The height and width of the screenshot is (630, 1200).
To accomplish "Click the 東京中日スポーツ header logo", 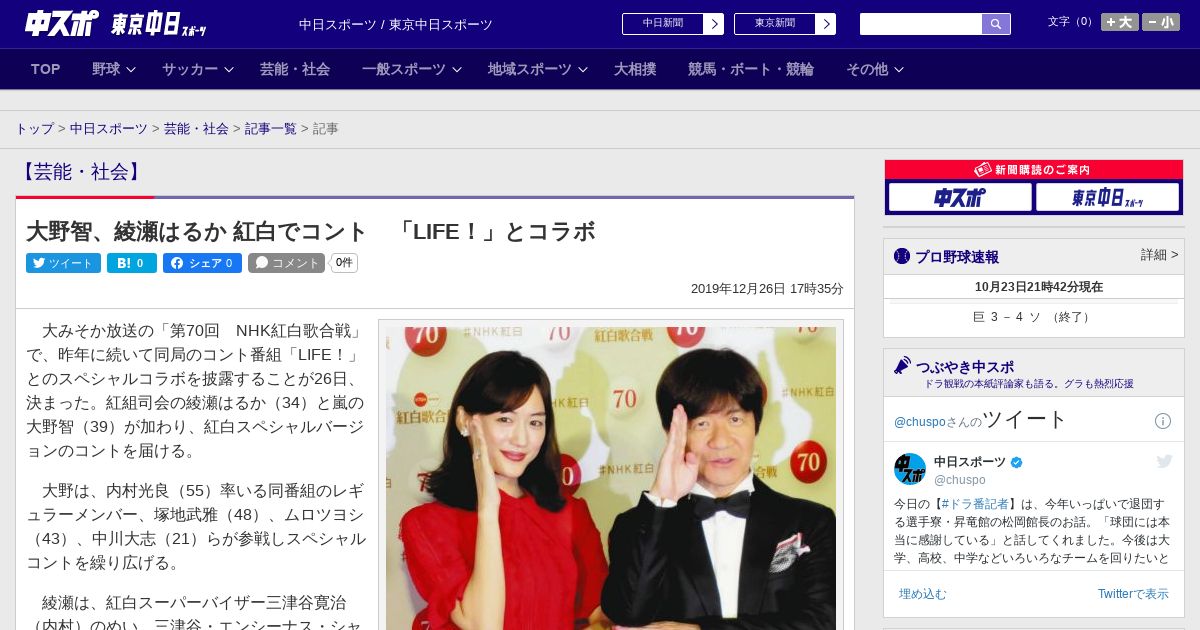I will [159, 24].
